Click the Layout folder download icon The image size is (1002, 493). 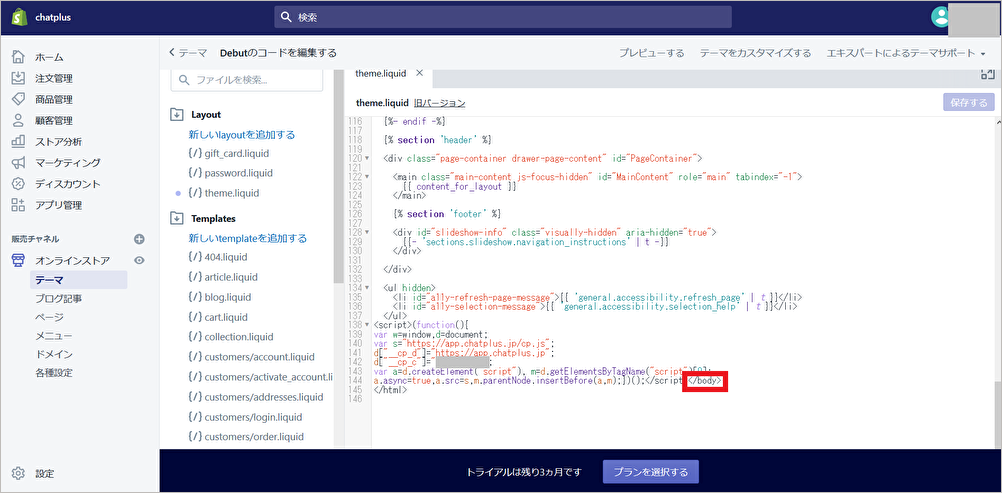coord(176,115)
